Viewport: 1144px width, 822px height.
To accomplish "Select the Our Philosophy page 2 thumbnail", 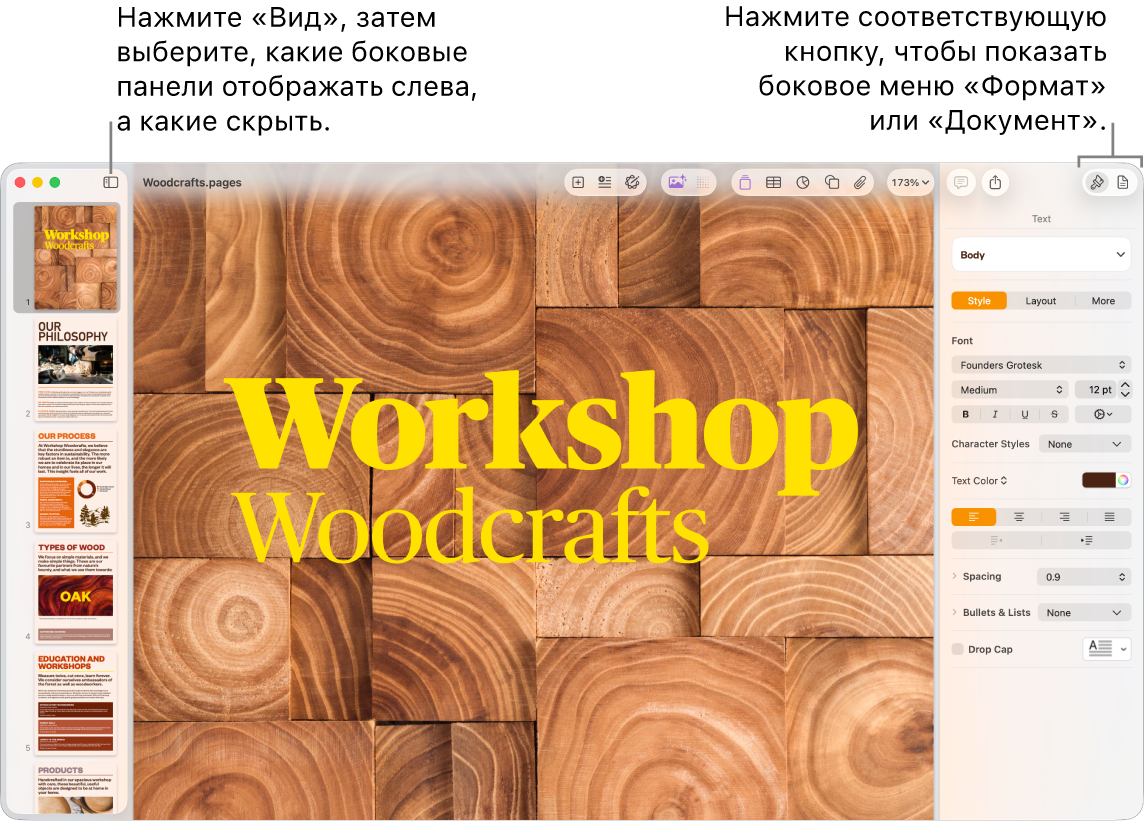I will (75, 366).
